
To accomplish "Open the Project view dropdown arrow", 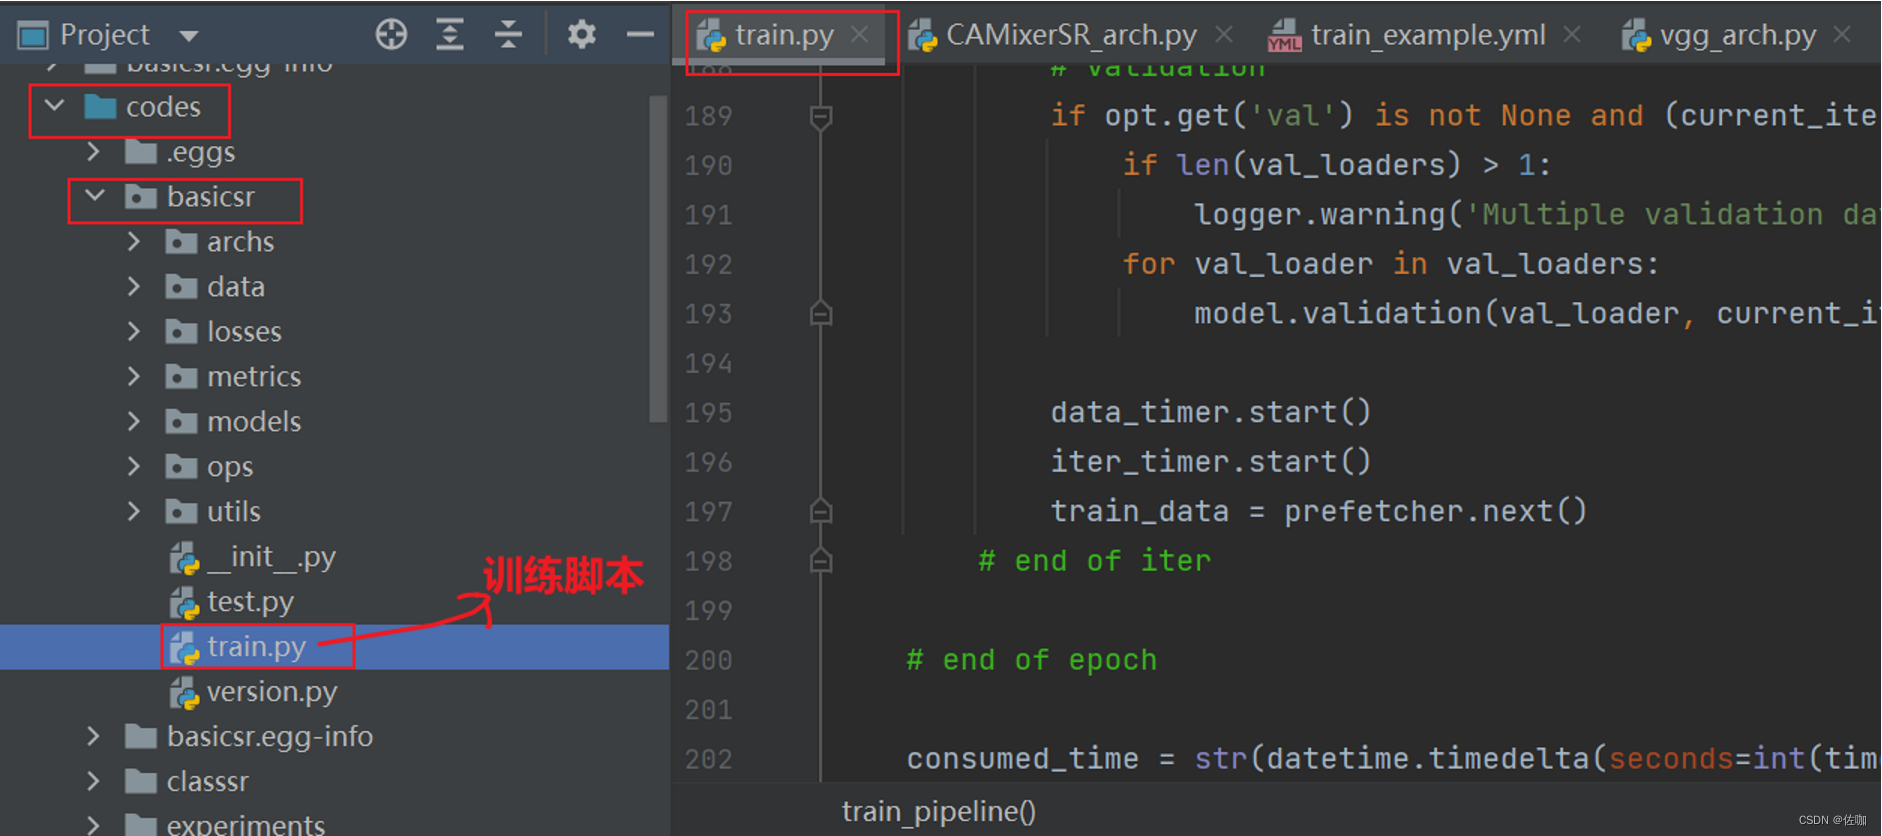I will (x=188, y=36).
